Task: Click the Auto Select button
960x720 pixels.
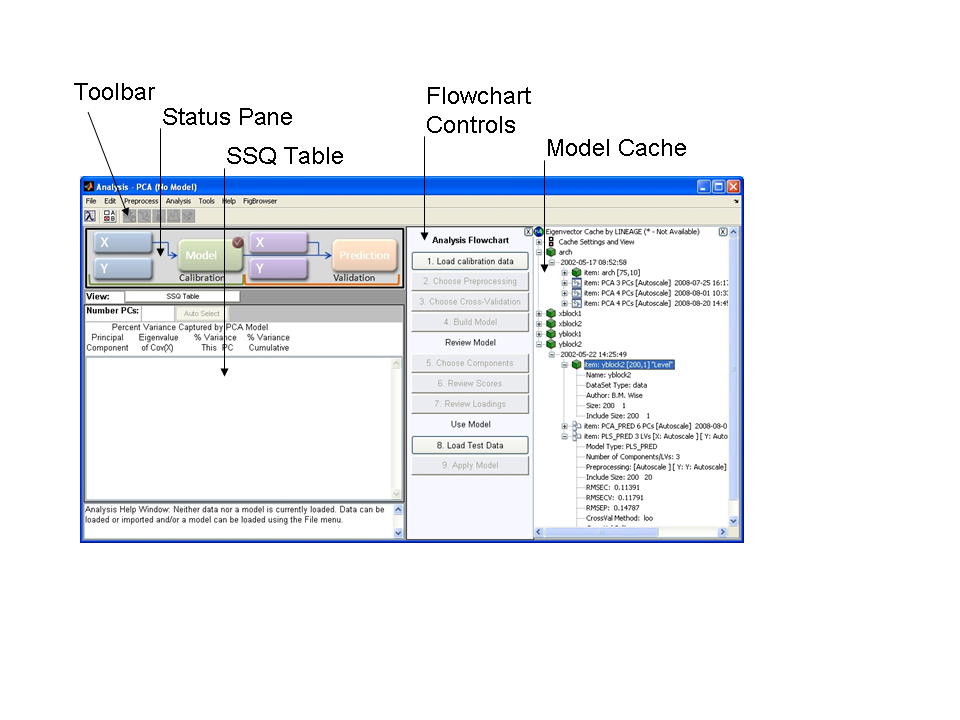Action: pyautogui.click(x=201, y=313)
